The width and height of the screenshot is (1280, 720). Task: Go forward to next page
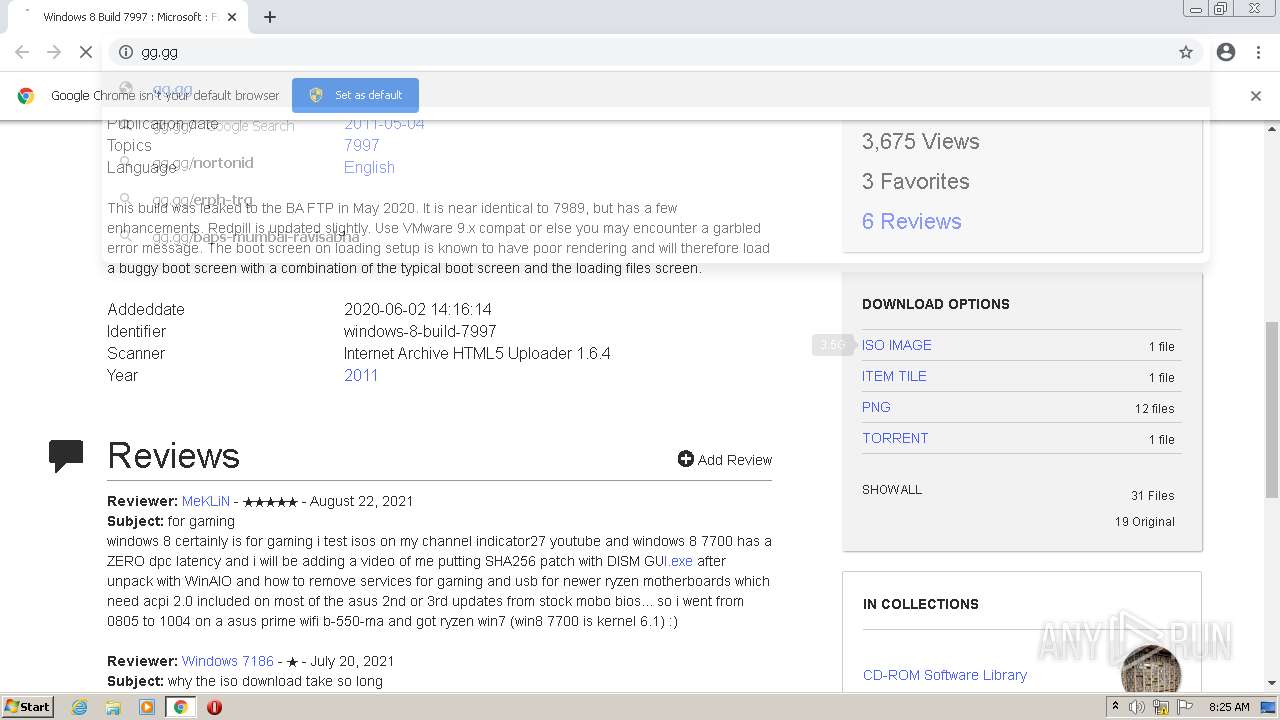[54, 52]
